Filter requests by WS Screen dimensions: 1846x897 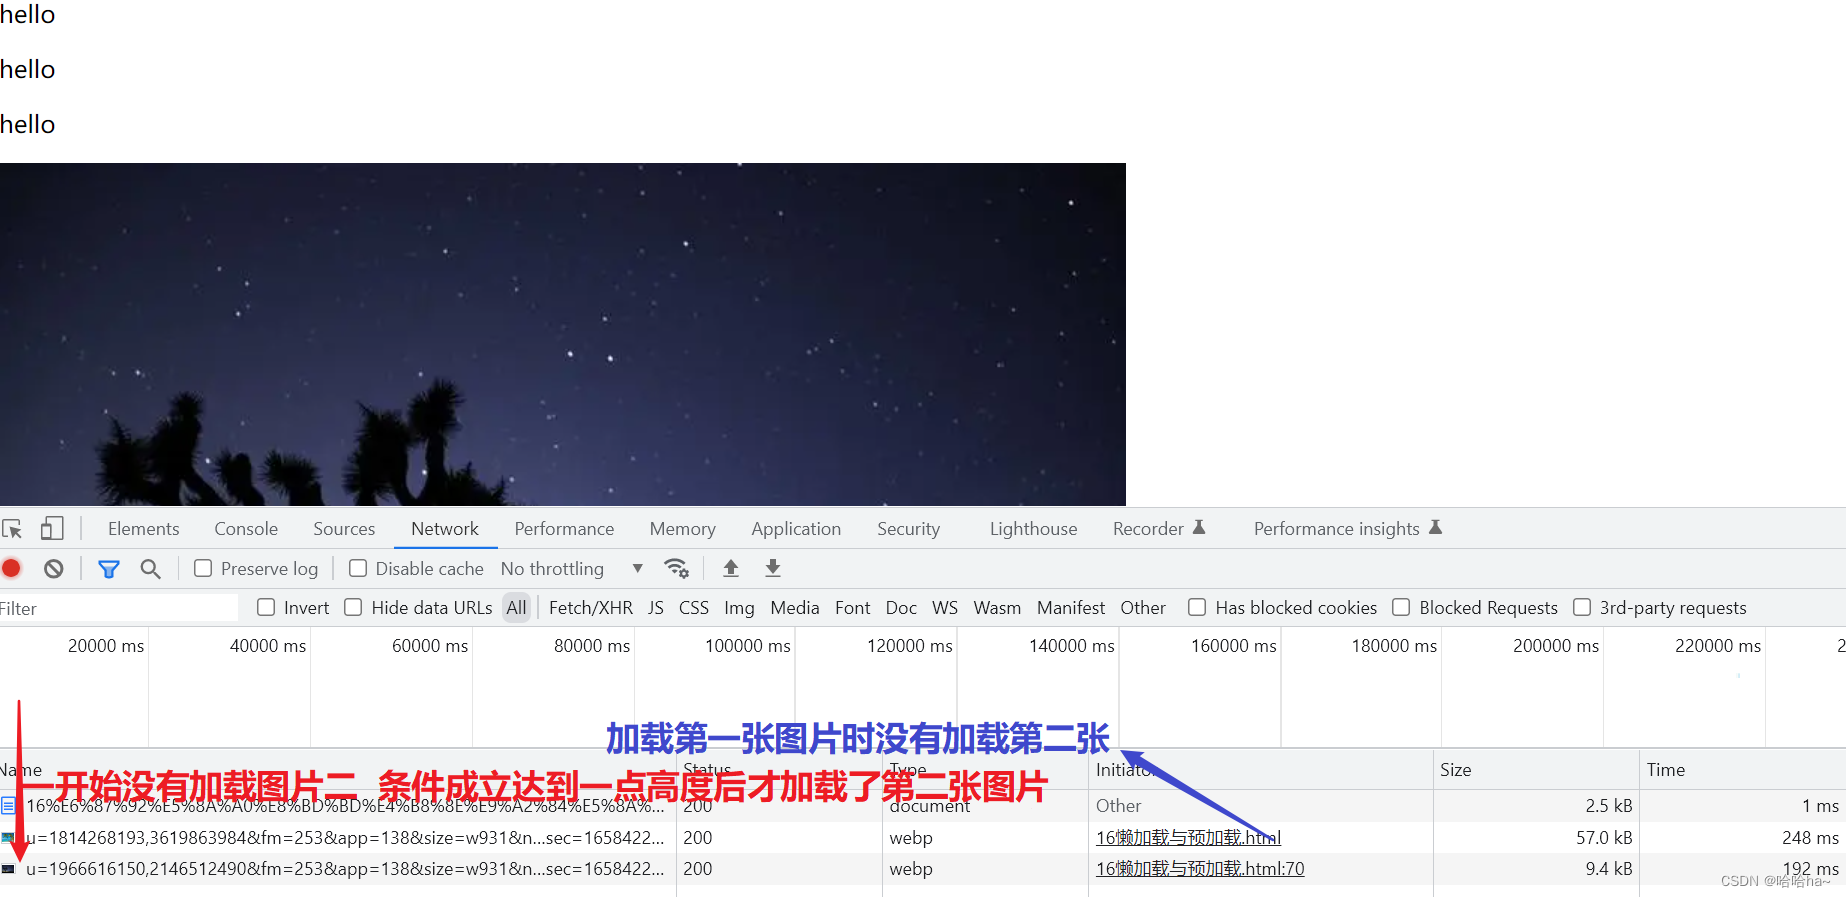[x=945, y=607]
